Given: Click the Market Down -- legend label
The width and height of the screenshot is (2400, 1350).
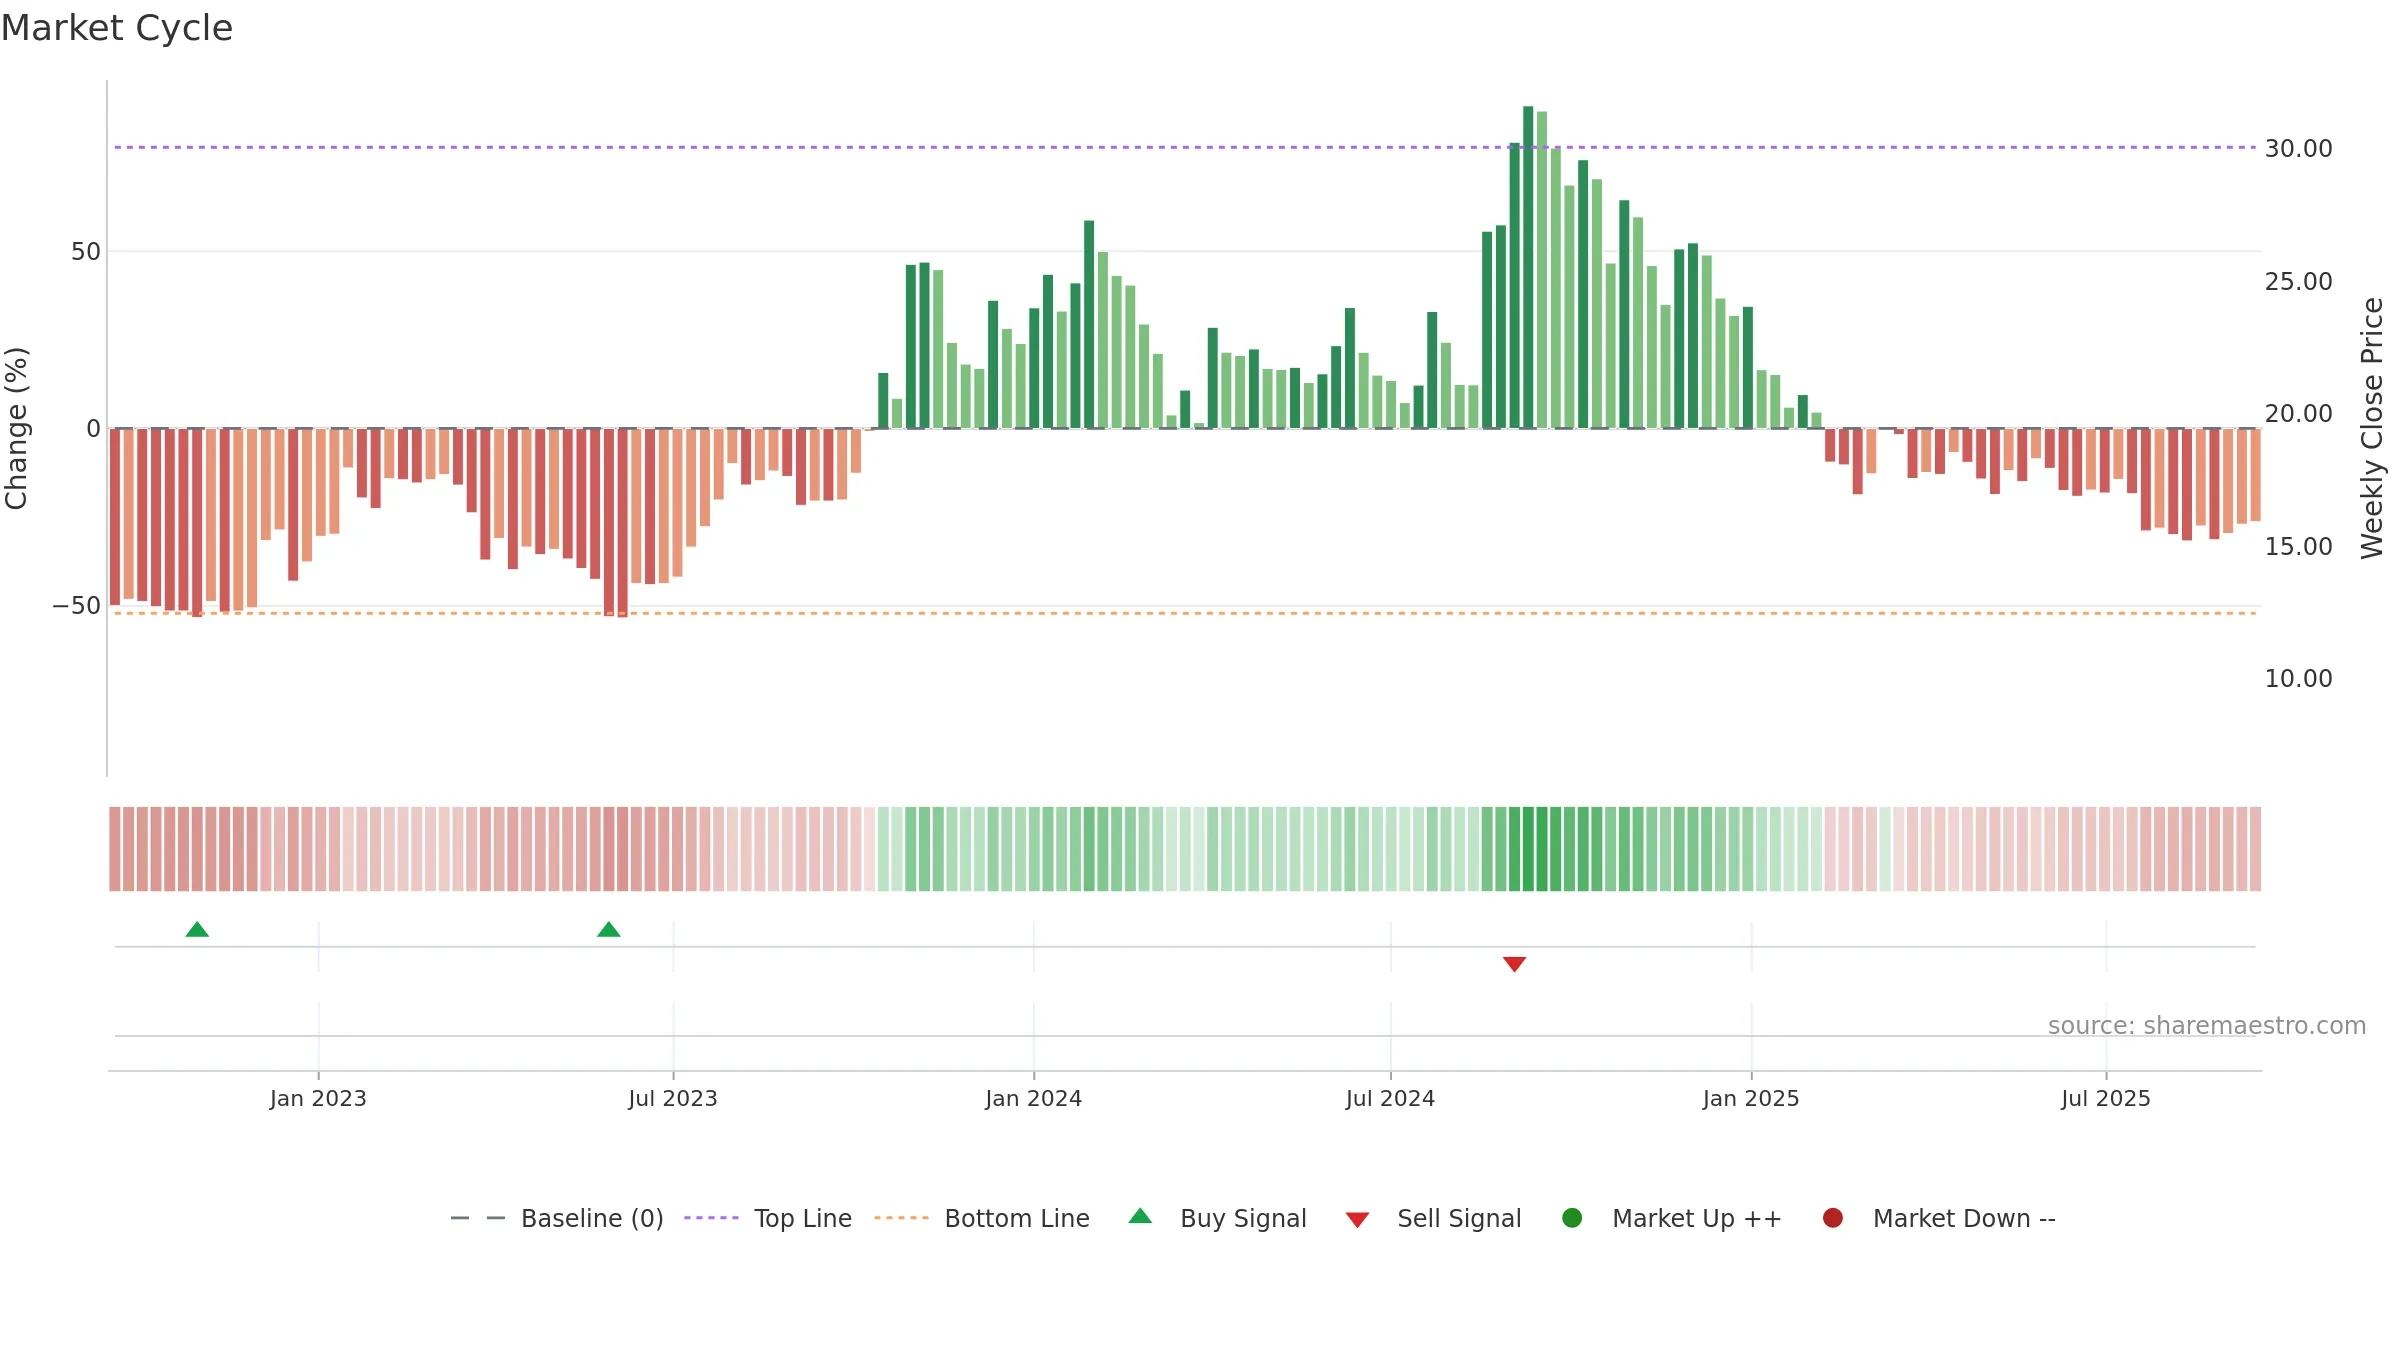Looking at the screenshot, I should pos(1964,1218).
